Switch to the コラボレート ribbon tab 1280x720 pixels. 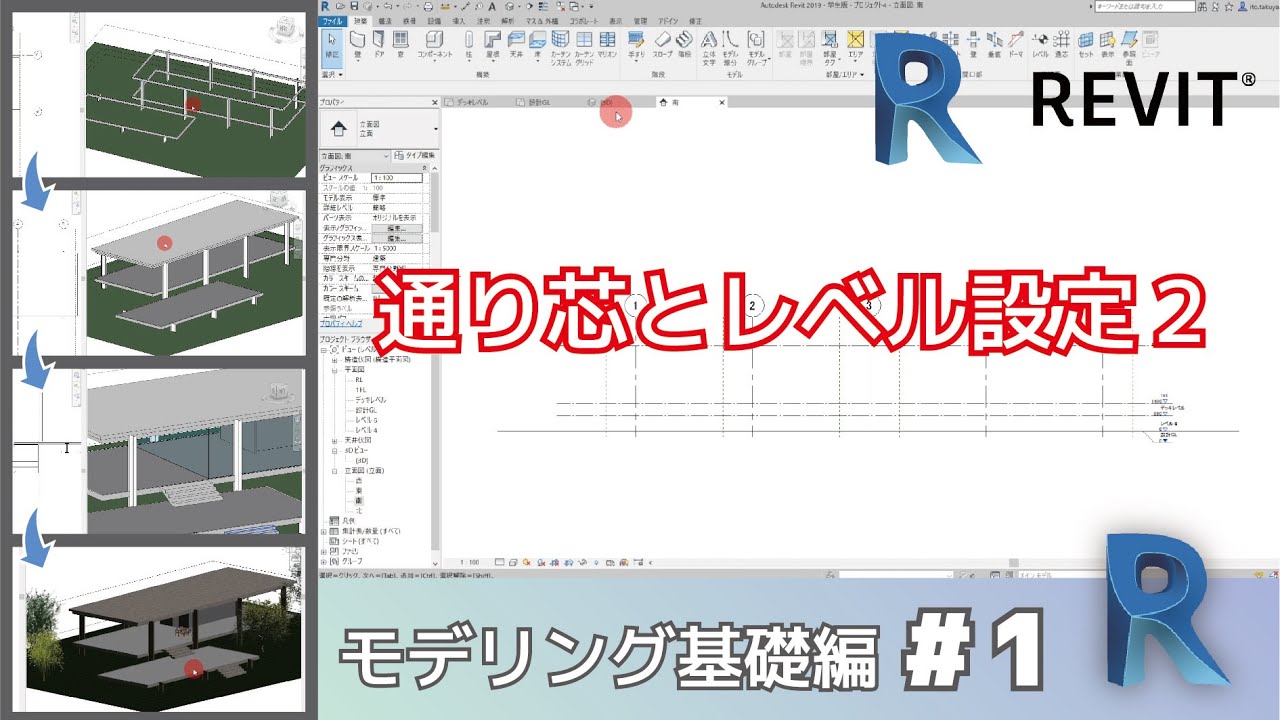coord(585,20)
